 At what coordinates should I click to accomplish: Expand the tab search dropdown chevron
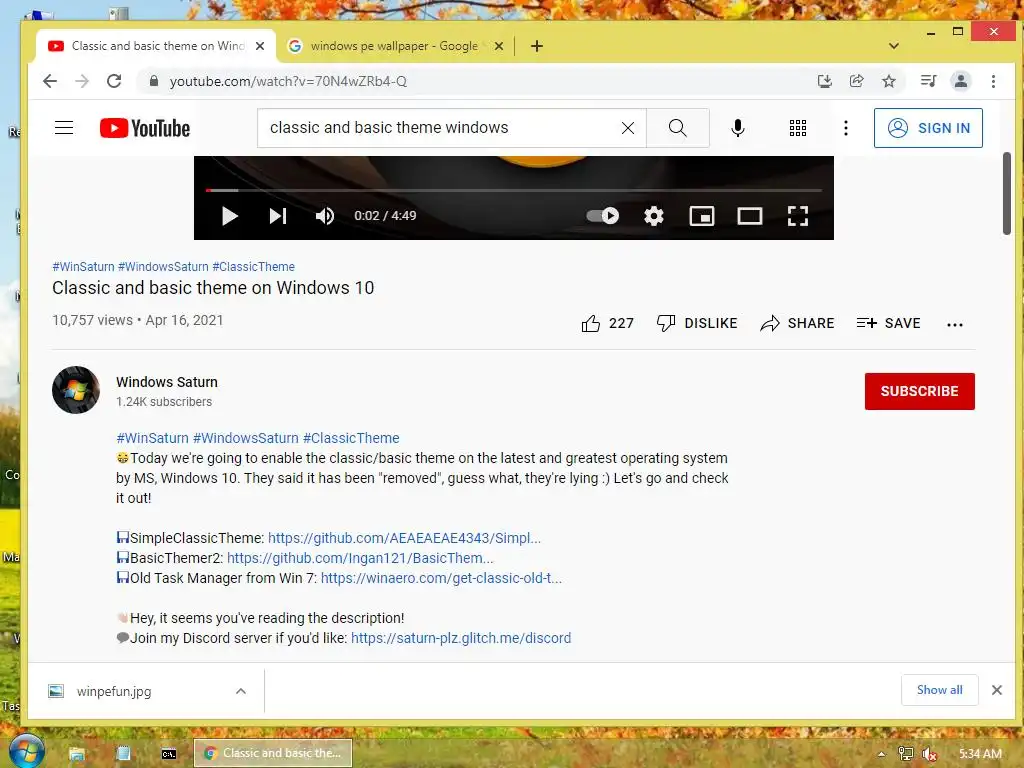click(894, 46)
